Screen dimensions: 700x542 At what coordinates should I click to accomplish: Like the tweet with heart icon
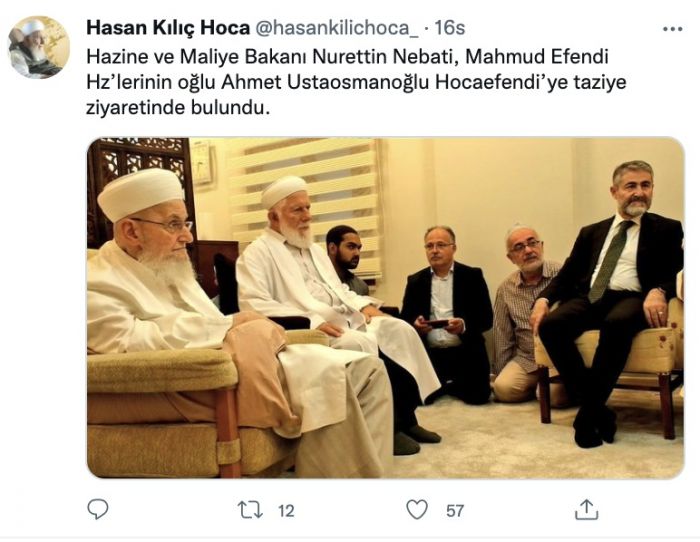[417, 510]
